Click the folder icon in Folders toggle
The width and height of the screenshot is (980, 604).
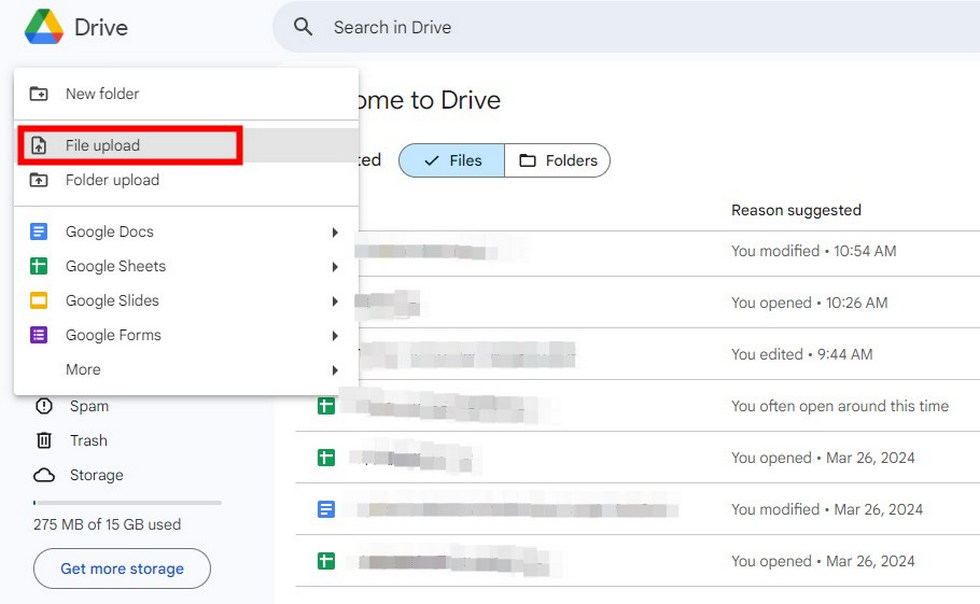click(528, 161)
